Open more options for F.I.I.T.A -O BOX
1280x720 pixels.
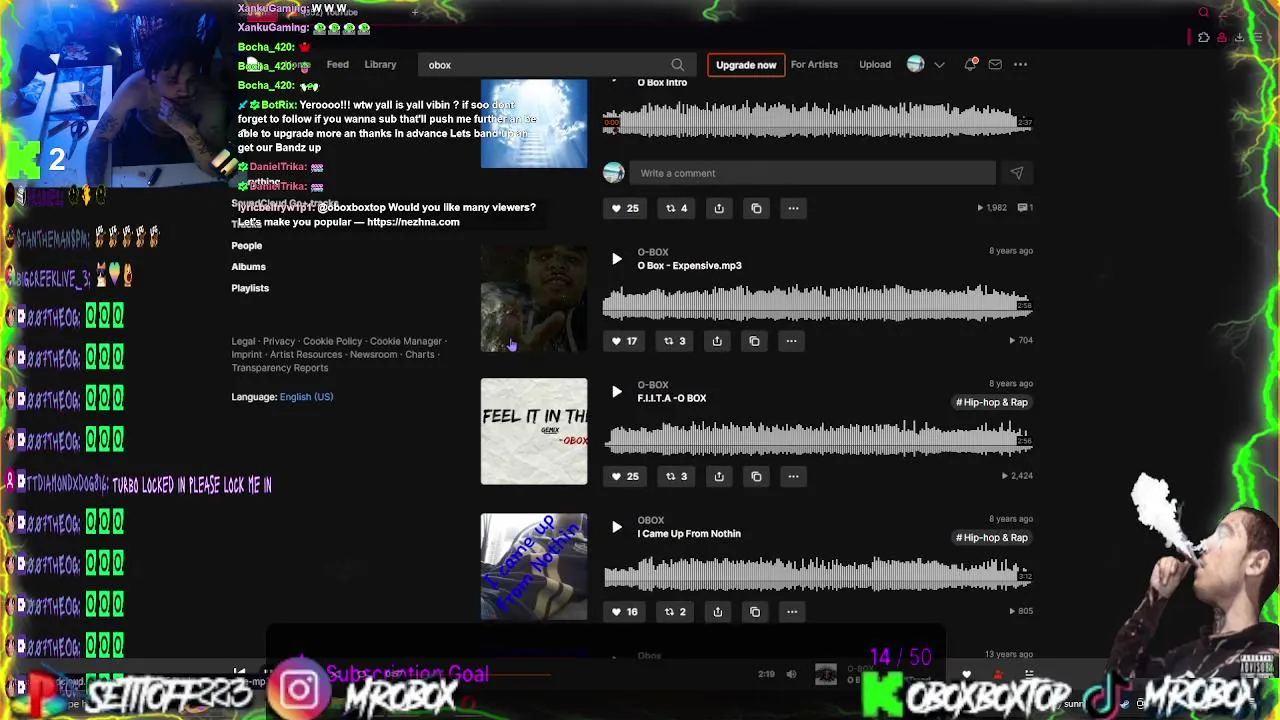793,476
